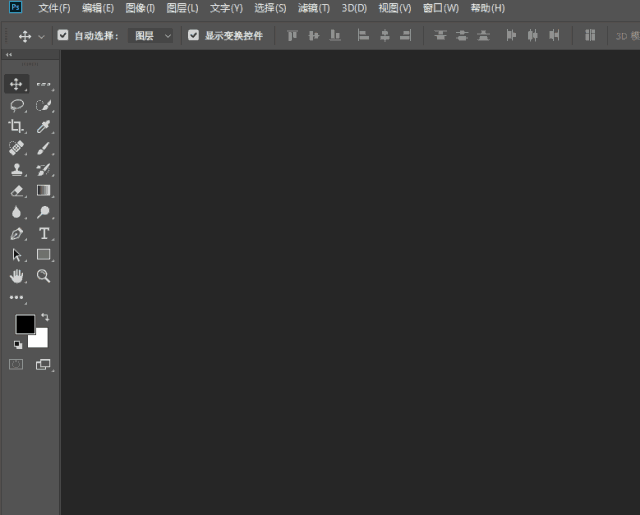Collapse the toolbox panel double-arrow
The image size is (640, 515).
tap(9, 54)
